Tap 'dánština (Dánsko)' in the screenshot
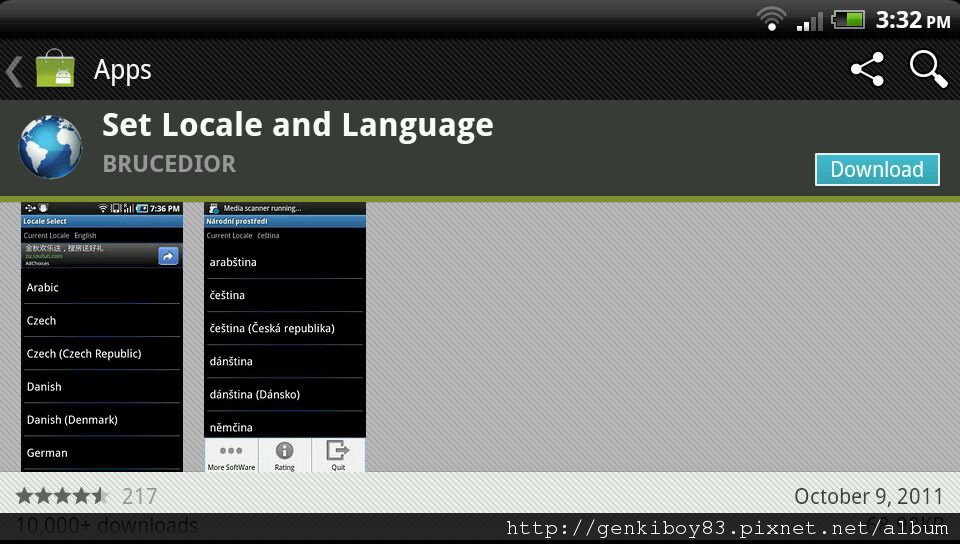Image resolution: width=960 pixels, height=544 pixels. [255, 394]
